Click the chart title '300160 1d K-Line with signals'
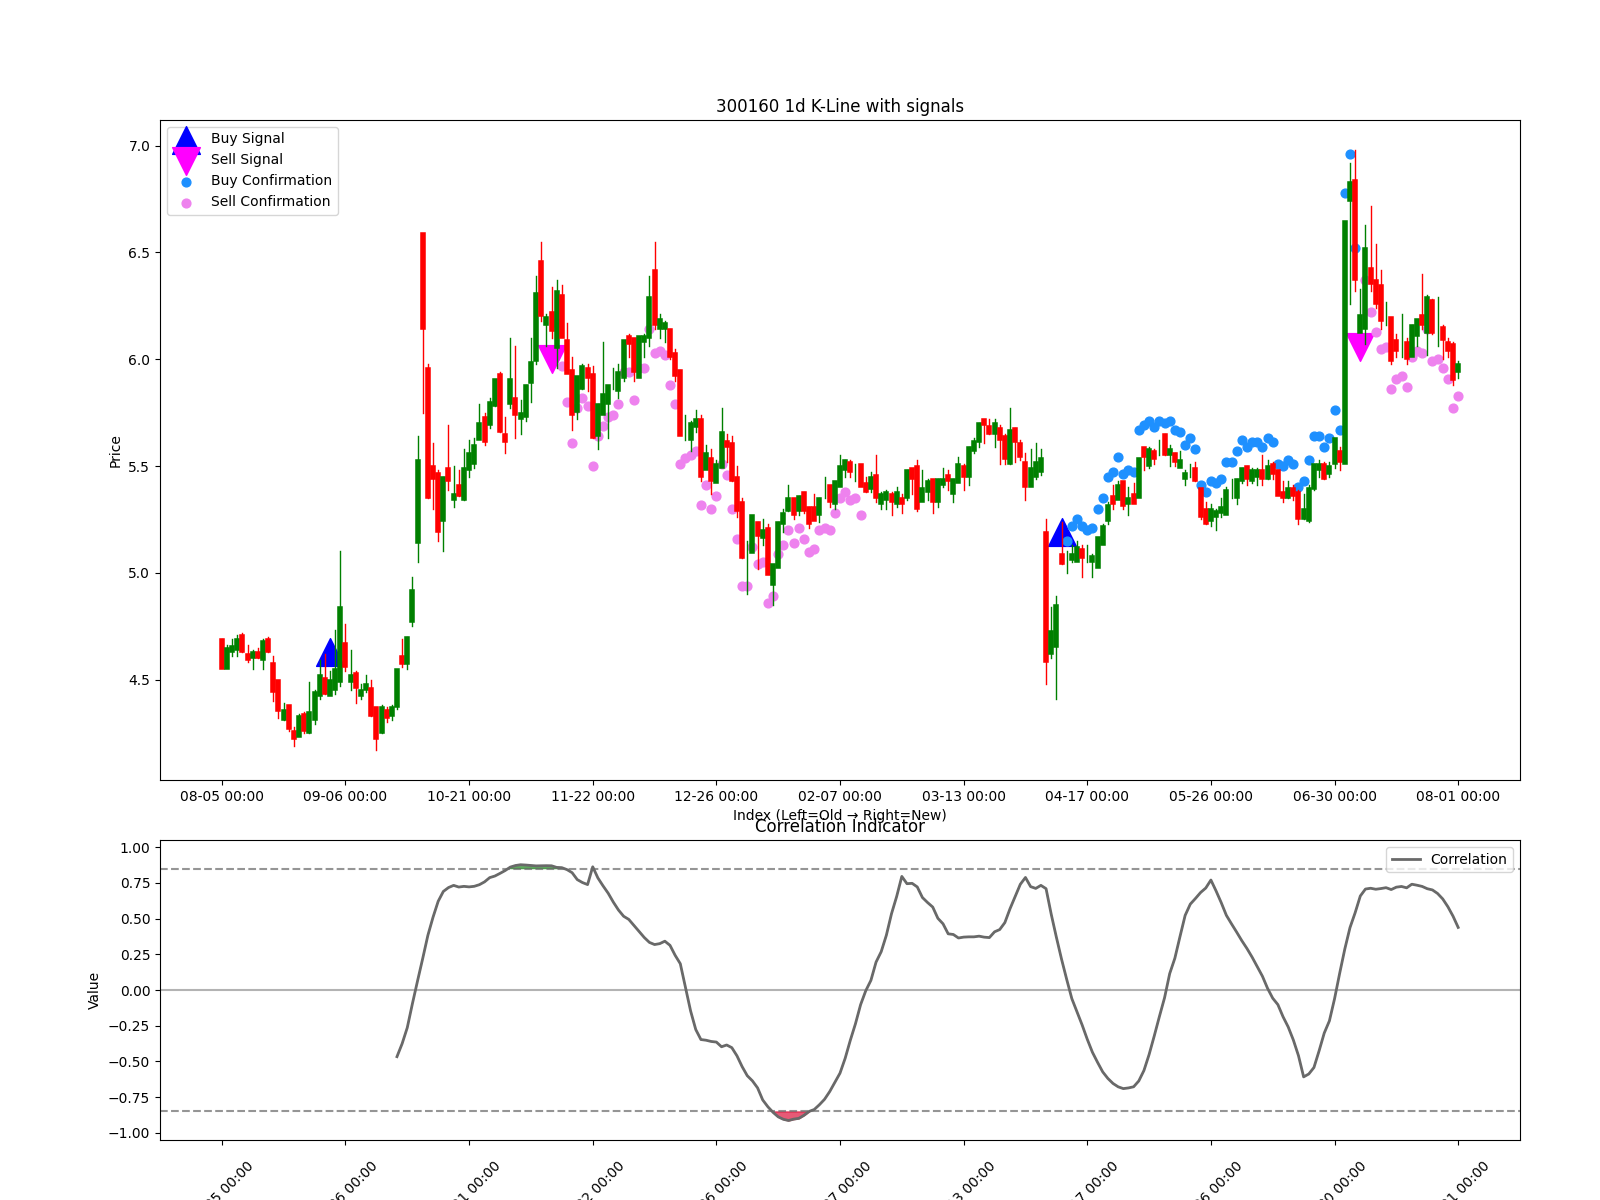This screenshot has width=1600, height=1200. pos(840,106)
